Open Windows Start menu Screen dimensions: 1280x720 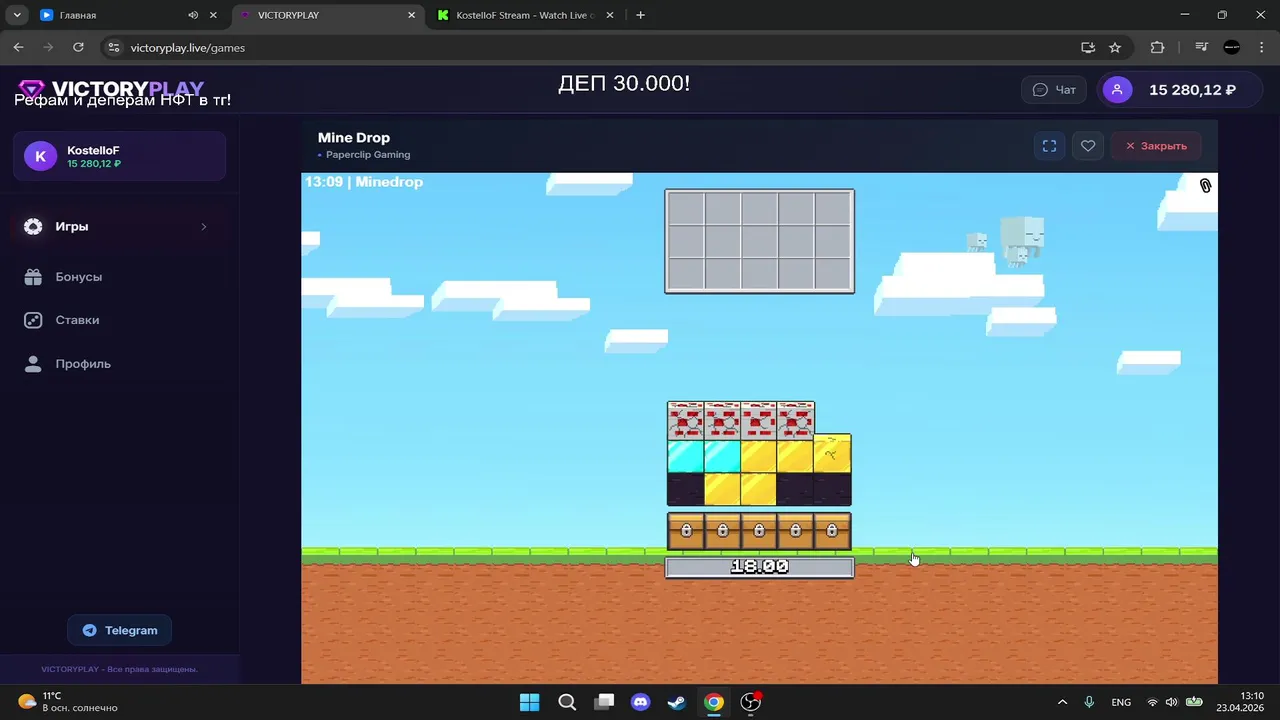pos(530,702)
